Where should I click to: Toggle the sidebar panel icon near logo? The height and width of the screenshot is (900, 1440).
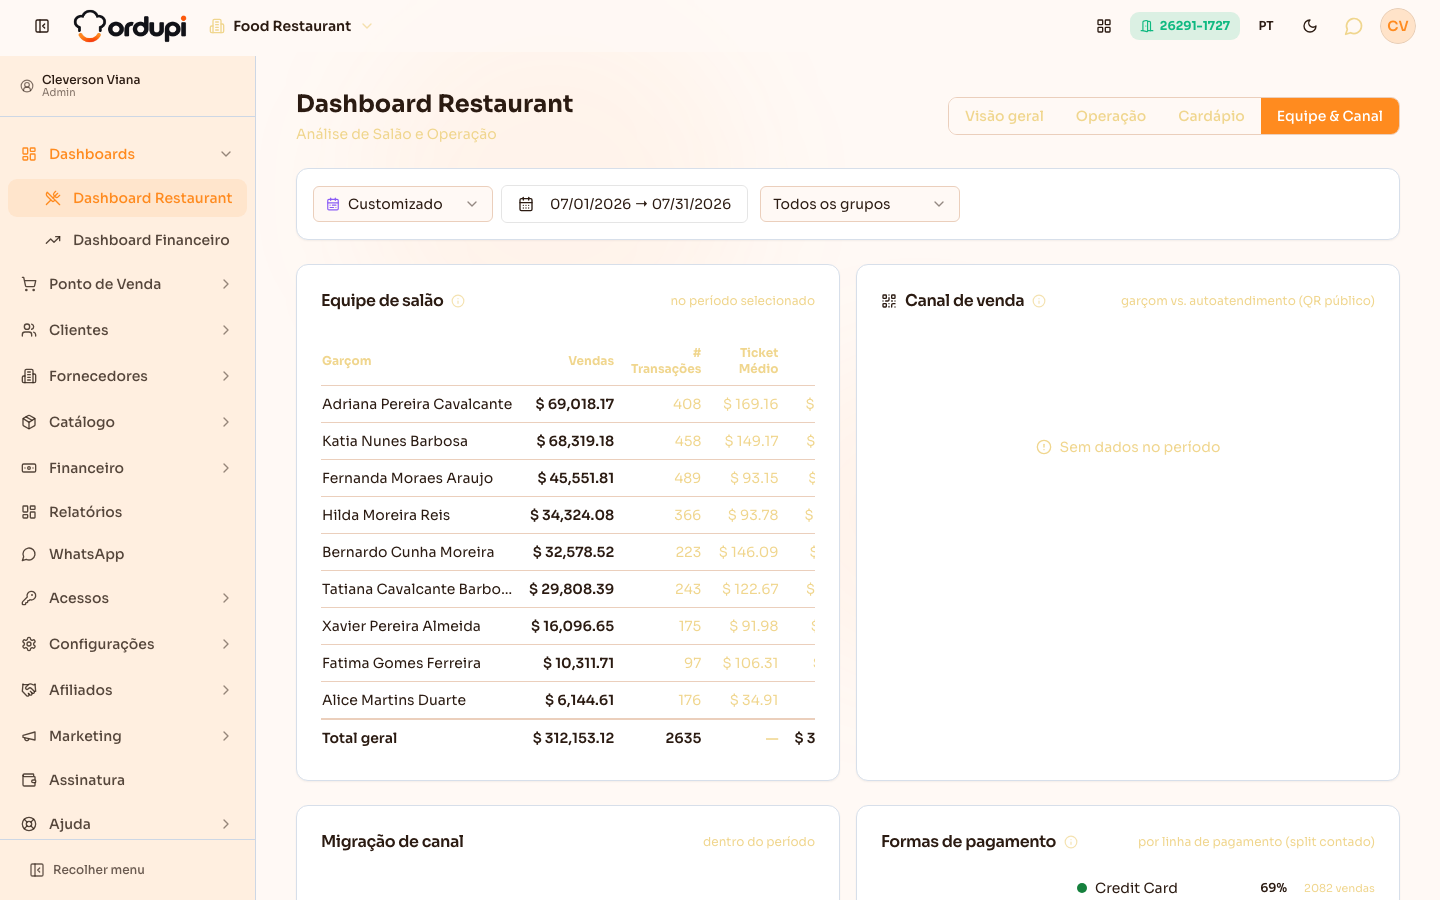pyautogui.click(x=42, y=26)
